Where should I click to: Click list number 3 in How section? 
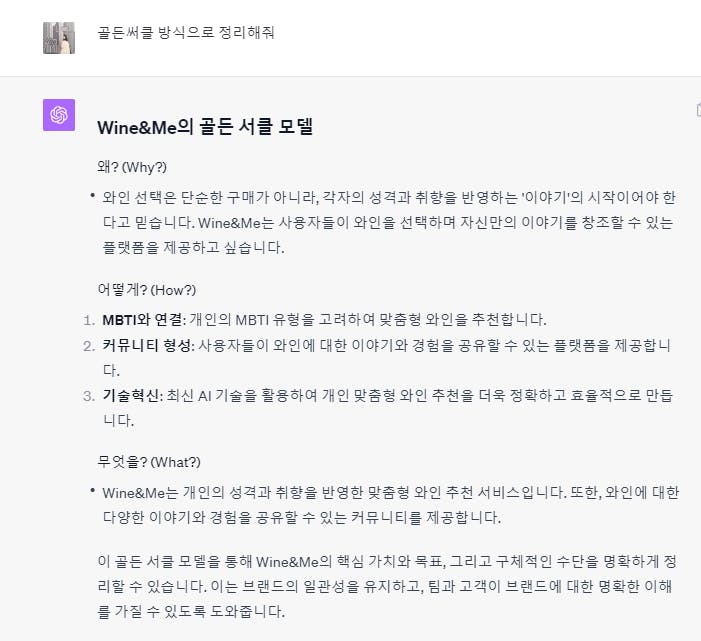[x=89, y=396]
